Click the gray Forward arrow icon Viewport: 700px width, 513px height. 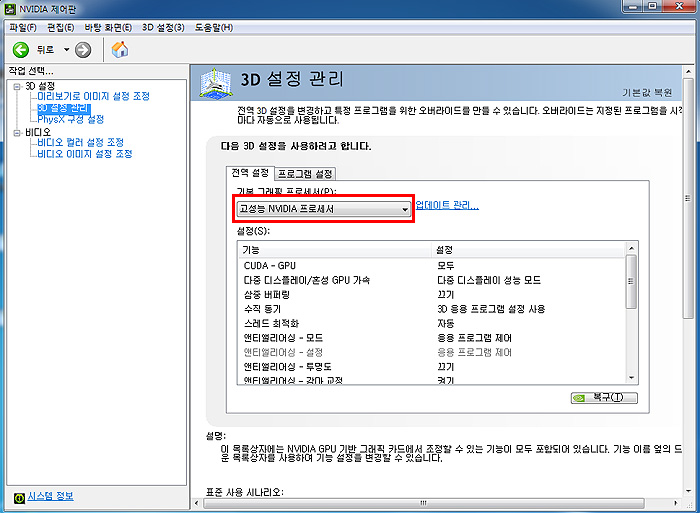tap(83, 50)
